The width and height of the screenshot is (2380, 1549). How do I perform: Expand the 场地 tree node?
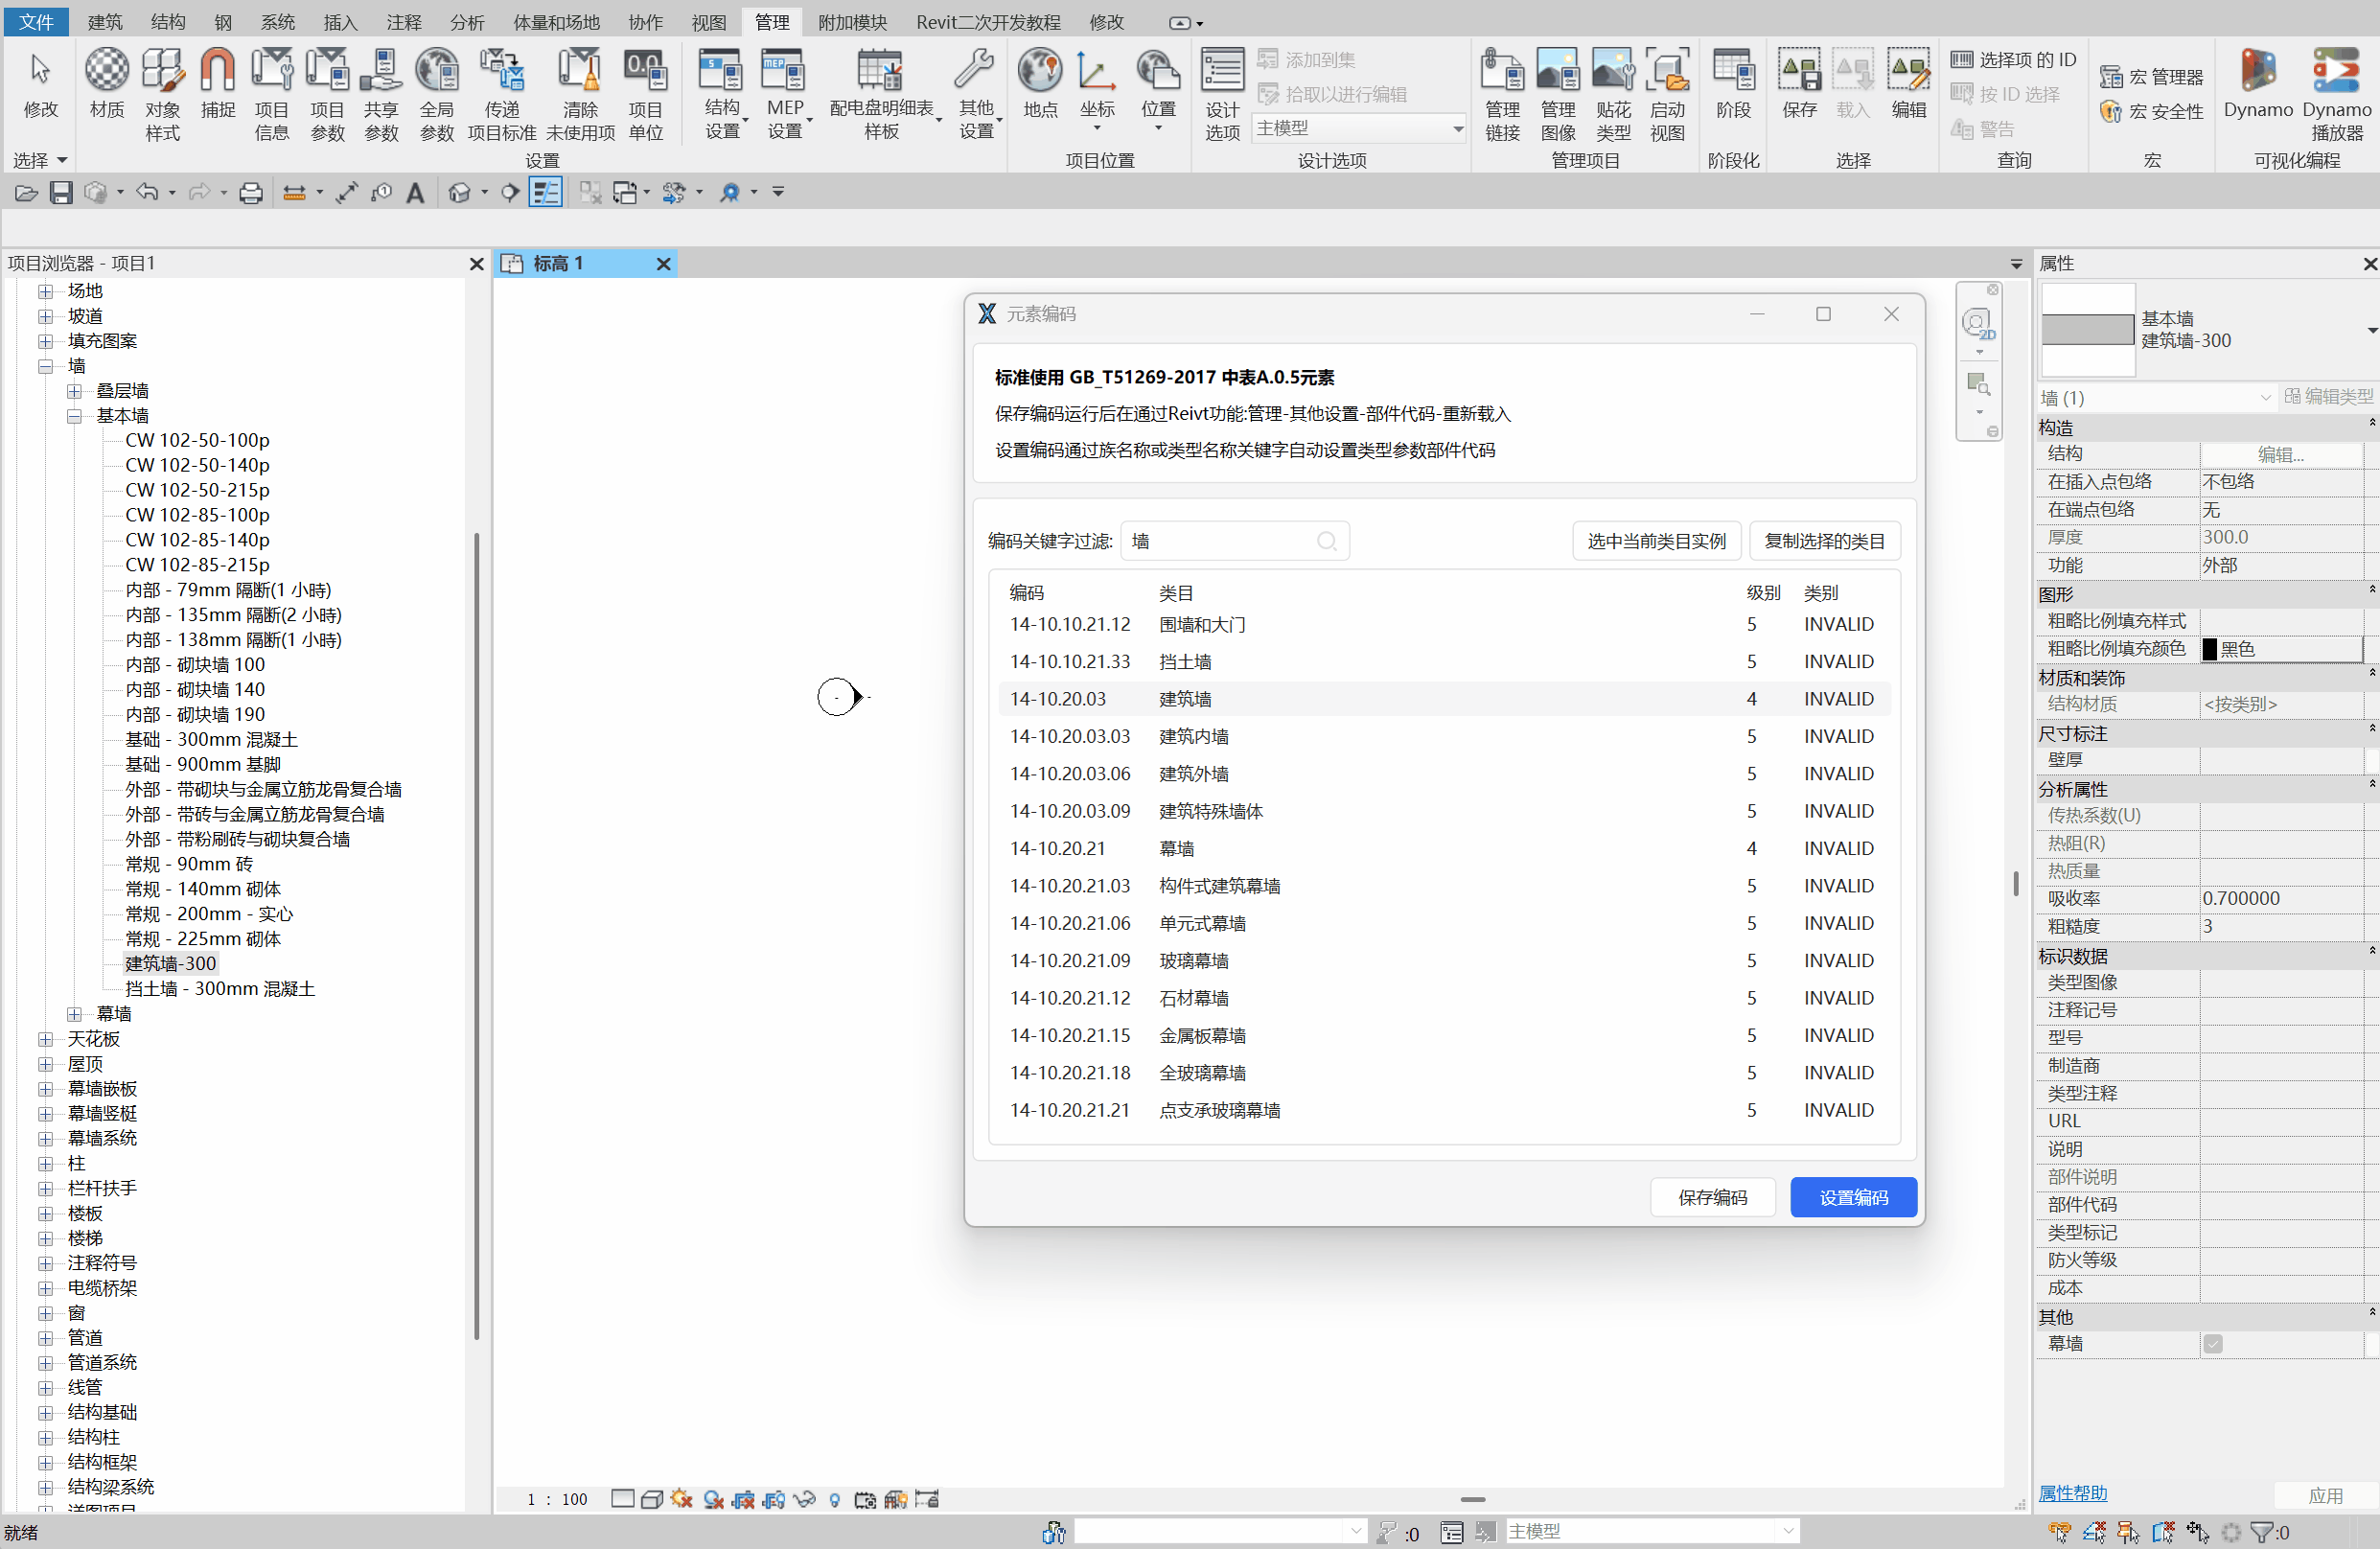tap(45, 291)
